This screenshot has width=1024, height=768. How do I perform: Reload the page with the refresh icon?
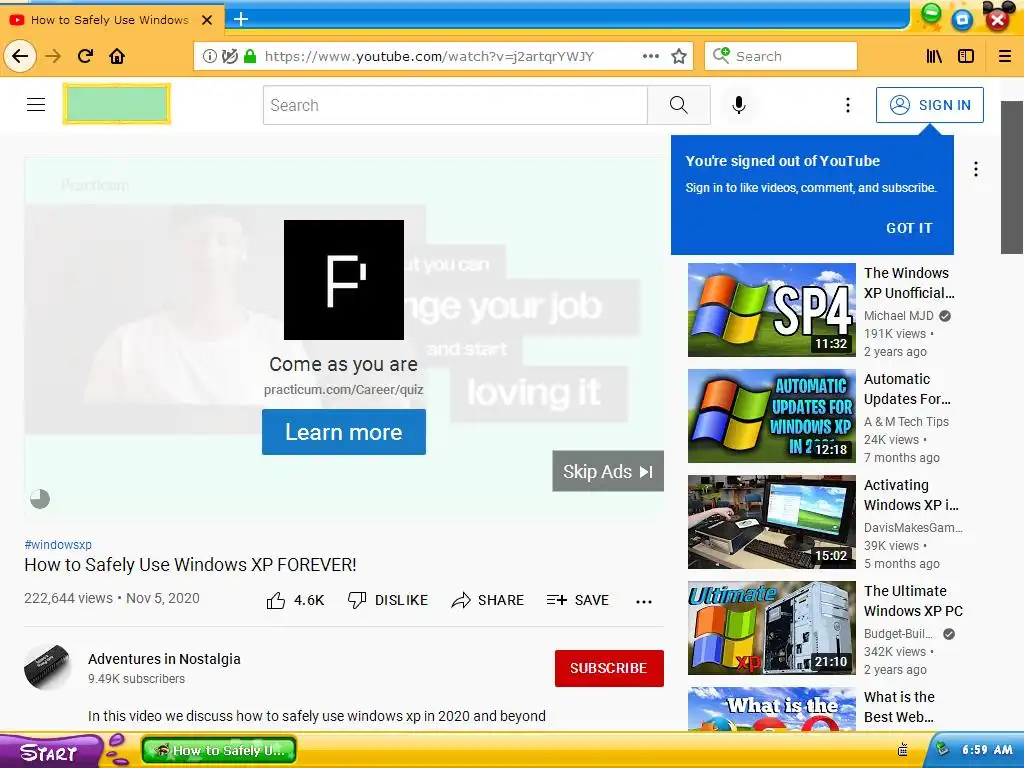click(85, 56)
